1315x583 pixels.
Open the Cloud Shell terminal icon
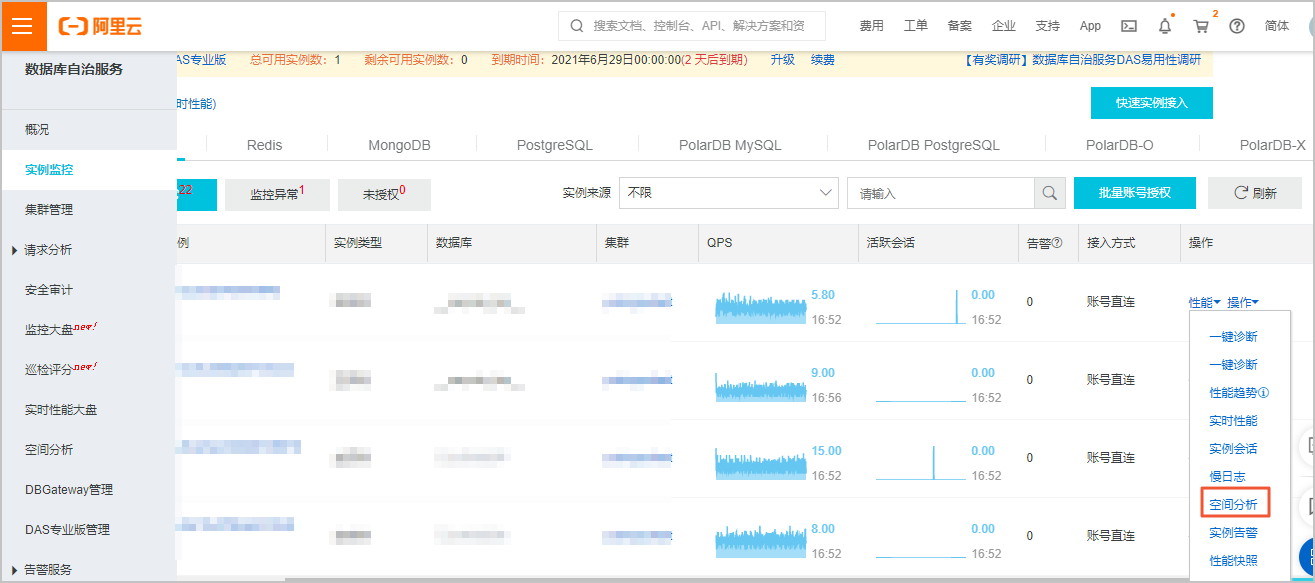(x=1129, y=26)
